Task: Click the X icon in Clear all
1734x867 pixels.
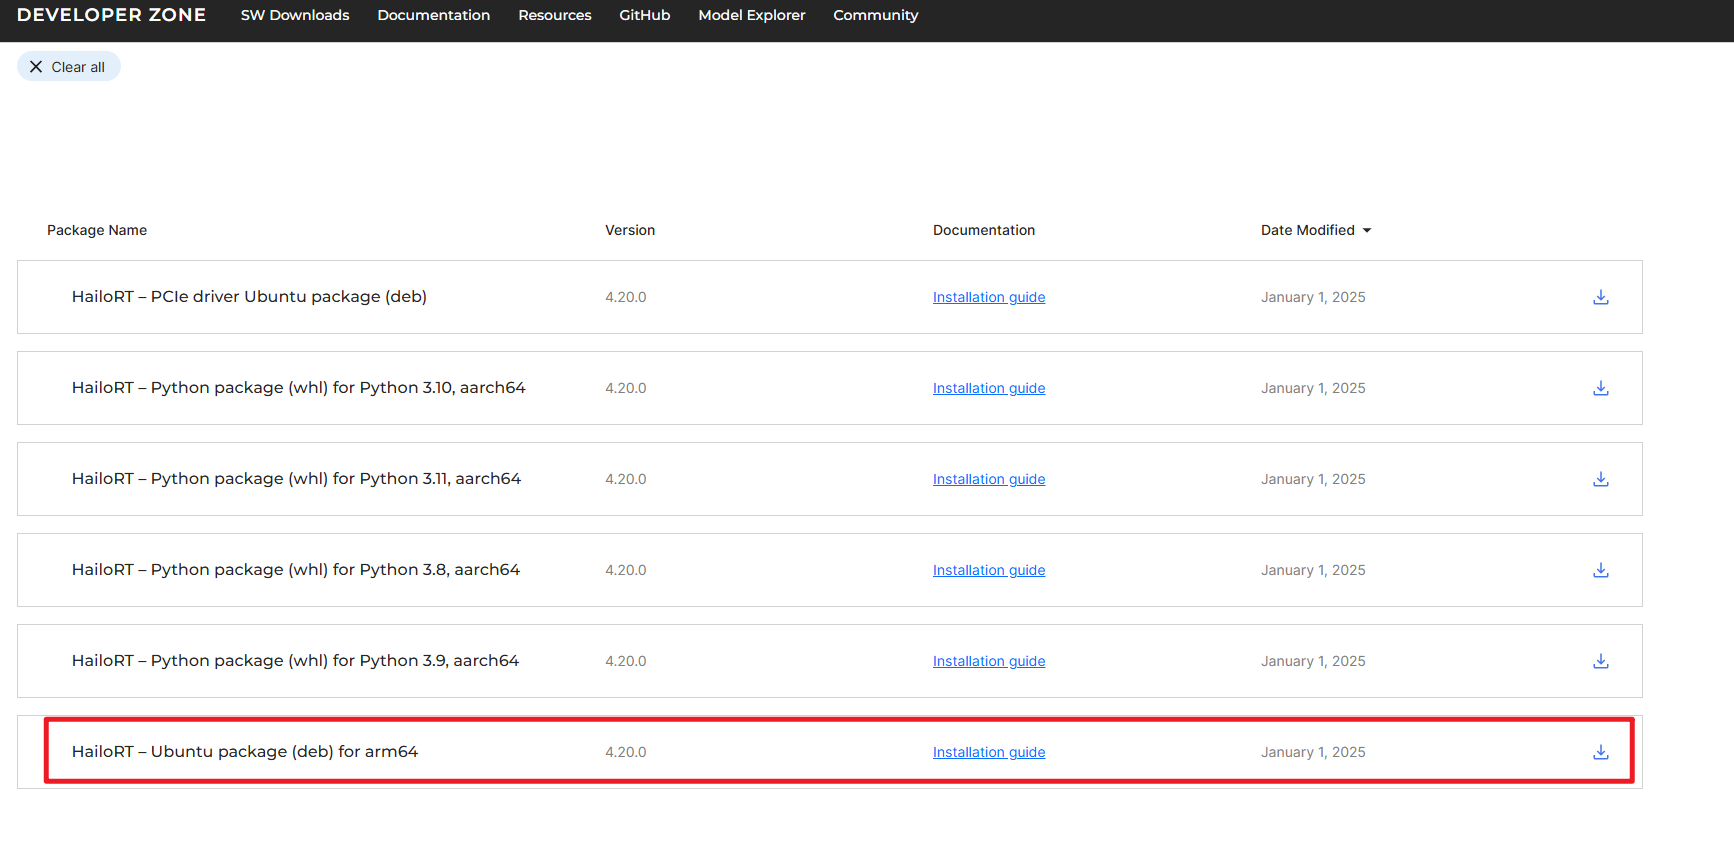Action: click(x=36, y=67)
